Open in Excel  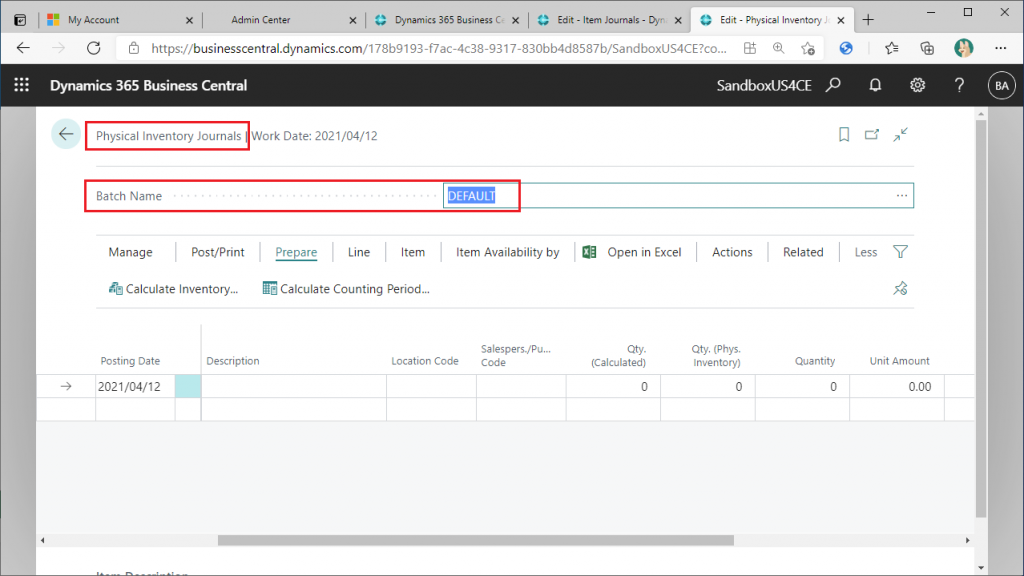(x=632, y=252)
